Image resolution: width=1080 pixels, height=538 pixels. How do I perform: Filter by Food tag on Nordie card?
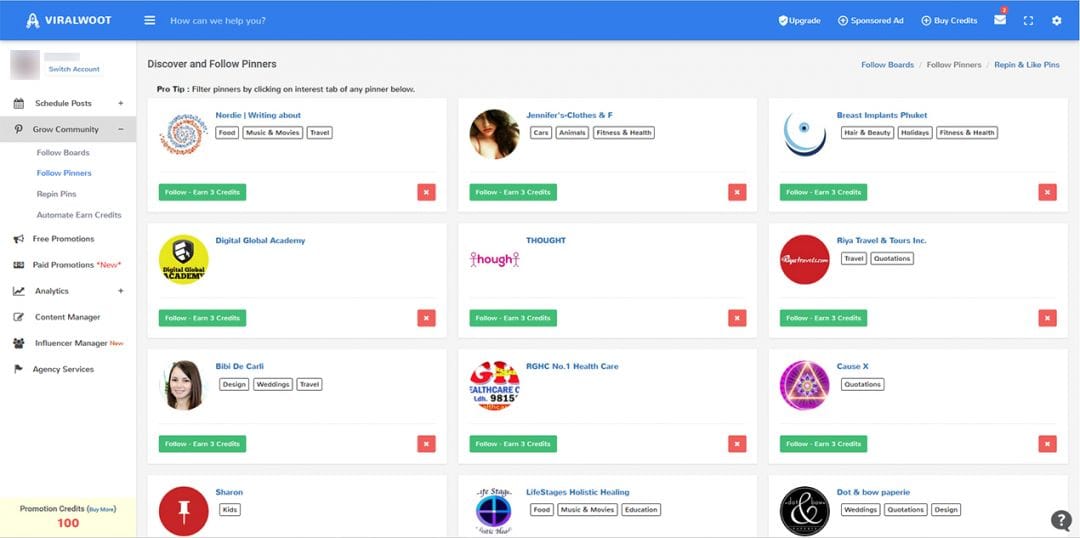click(227, 133)
